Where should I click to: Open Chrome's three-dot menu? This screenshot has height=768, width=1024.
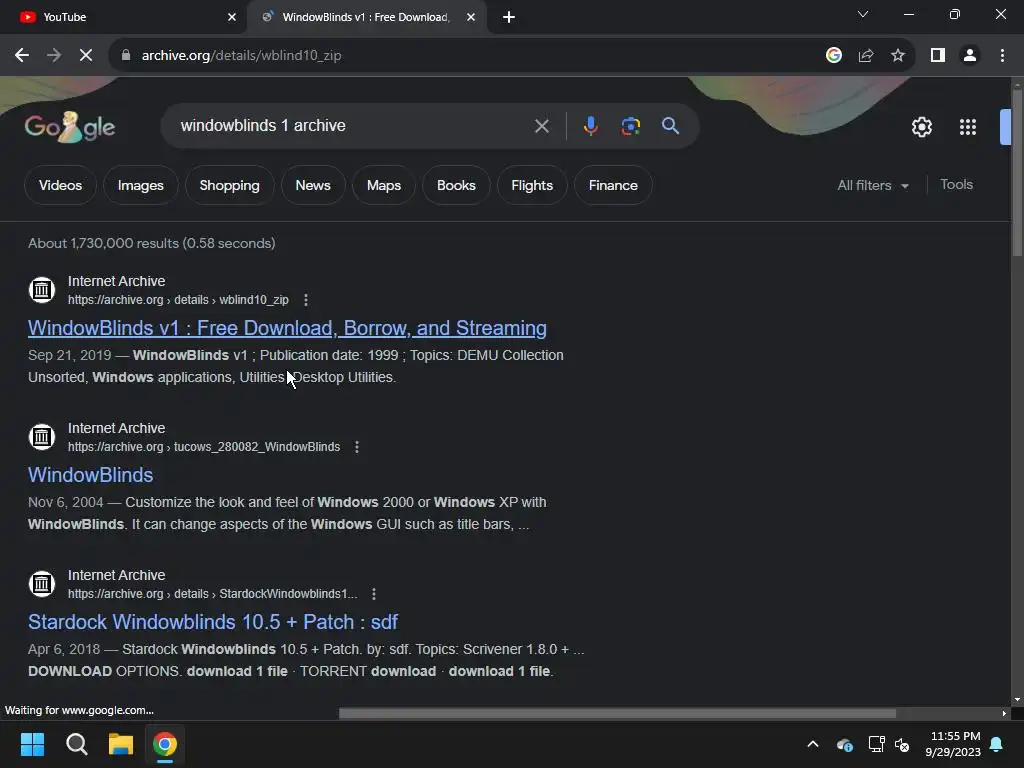[x=1002, y=56]
